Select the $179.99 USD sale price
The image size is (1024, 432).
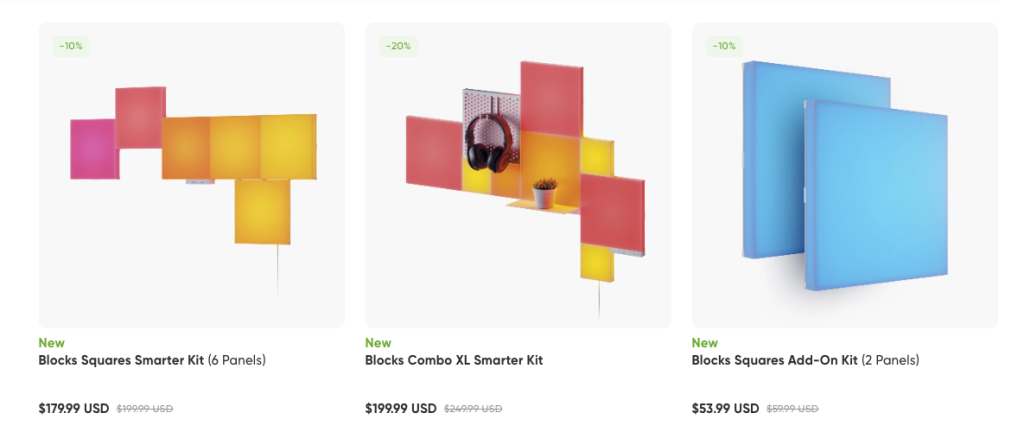(73, 408)
